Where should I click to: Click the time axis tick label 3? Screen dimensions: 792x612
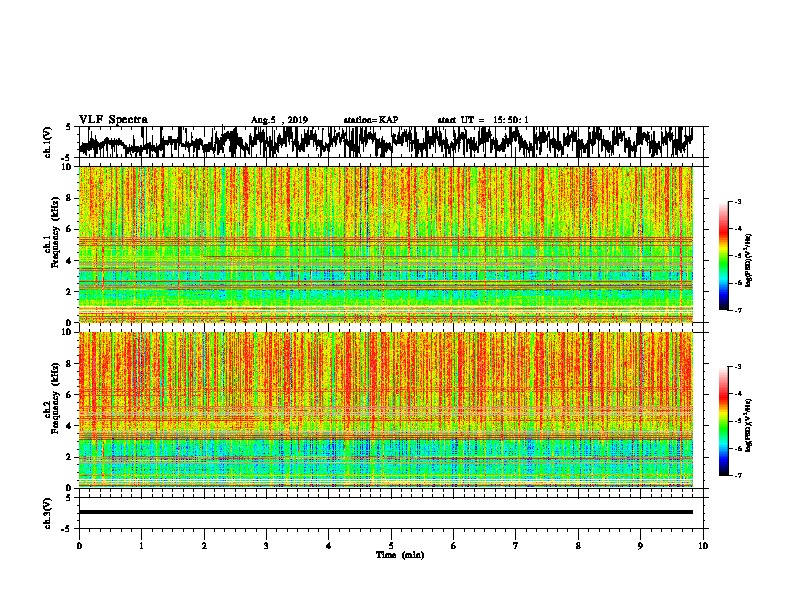(x=266, y=546)
